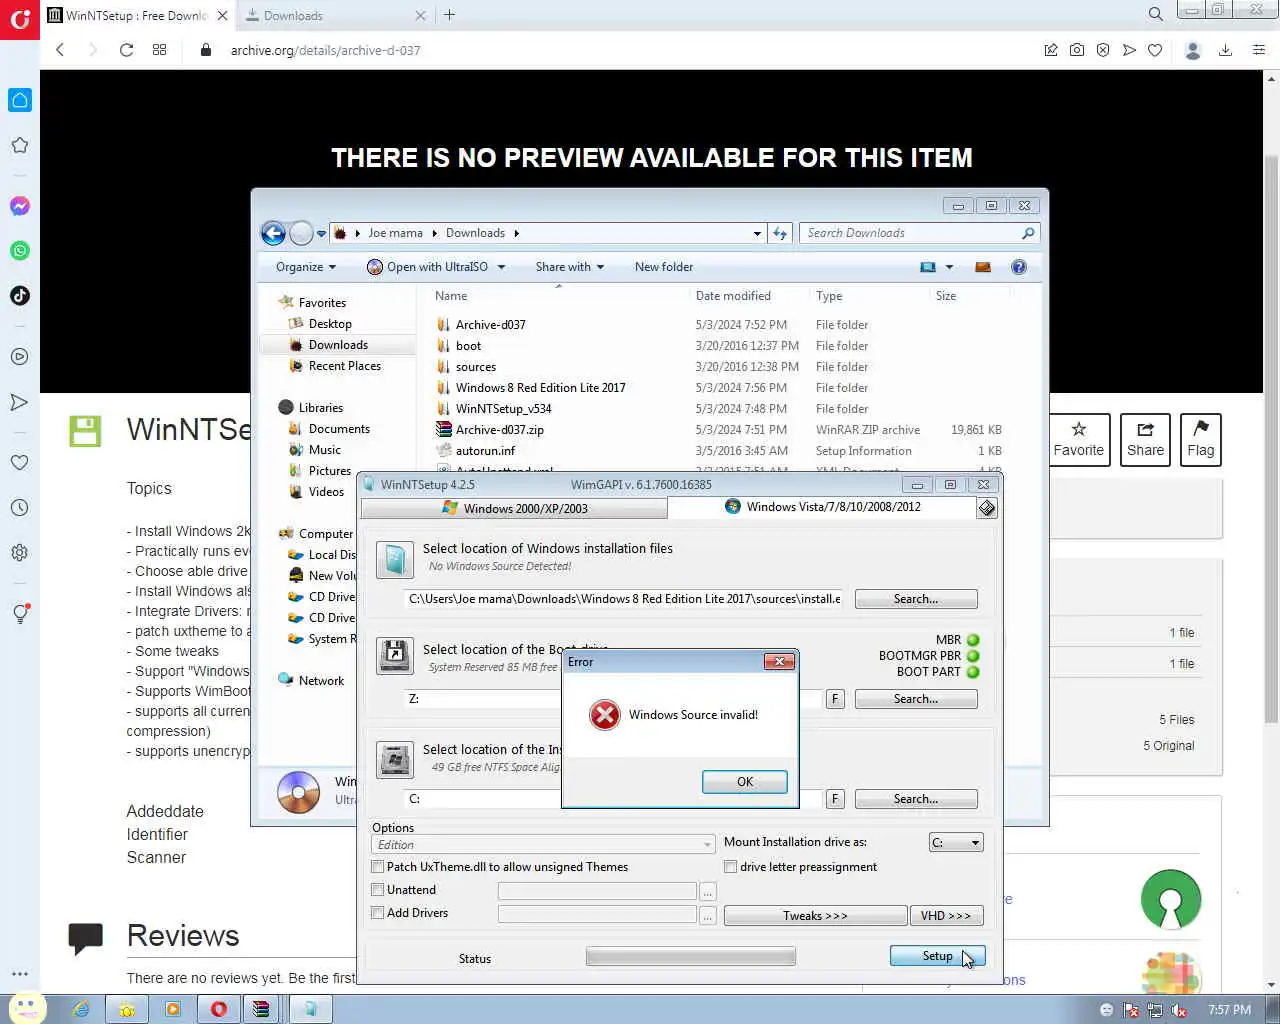Viewport: 1280px width, 1024px height.
Task: Open the Edition dropdown
Action: click(543, 845)
